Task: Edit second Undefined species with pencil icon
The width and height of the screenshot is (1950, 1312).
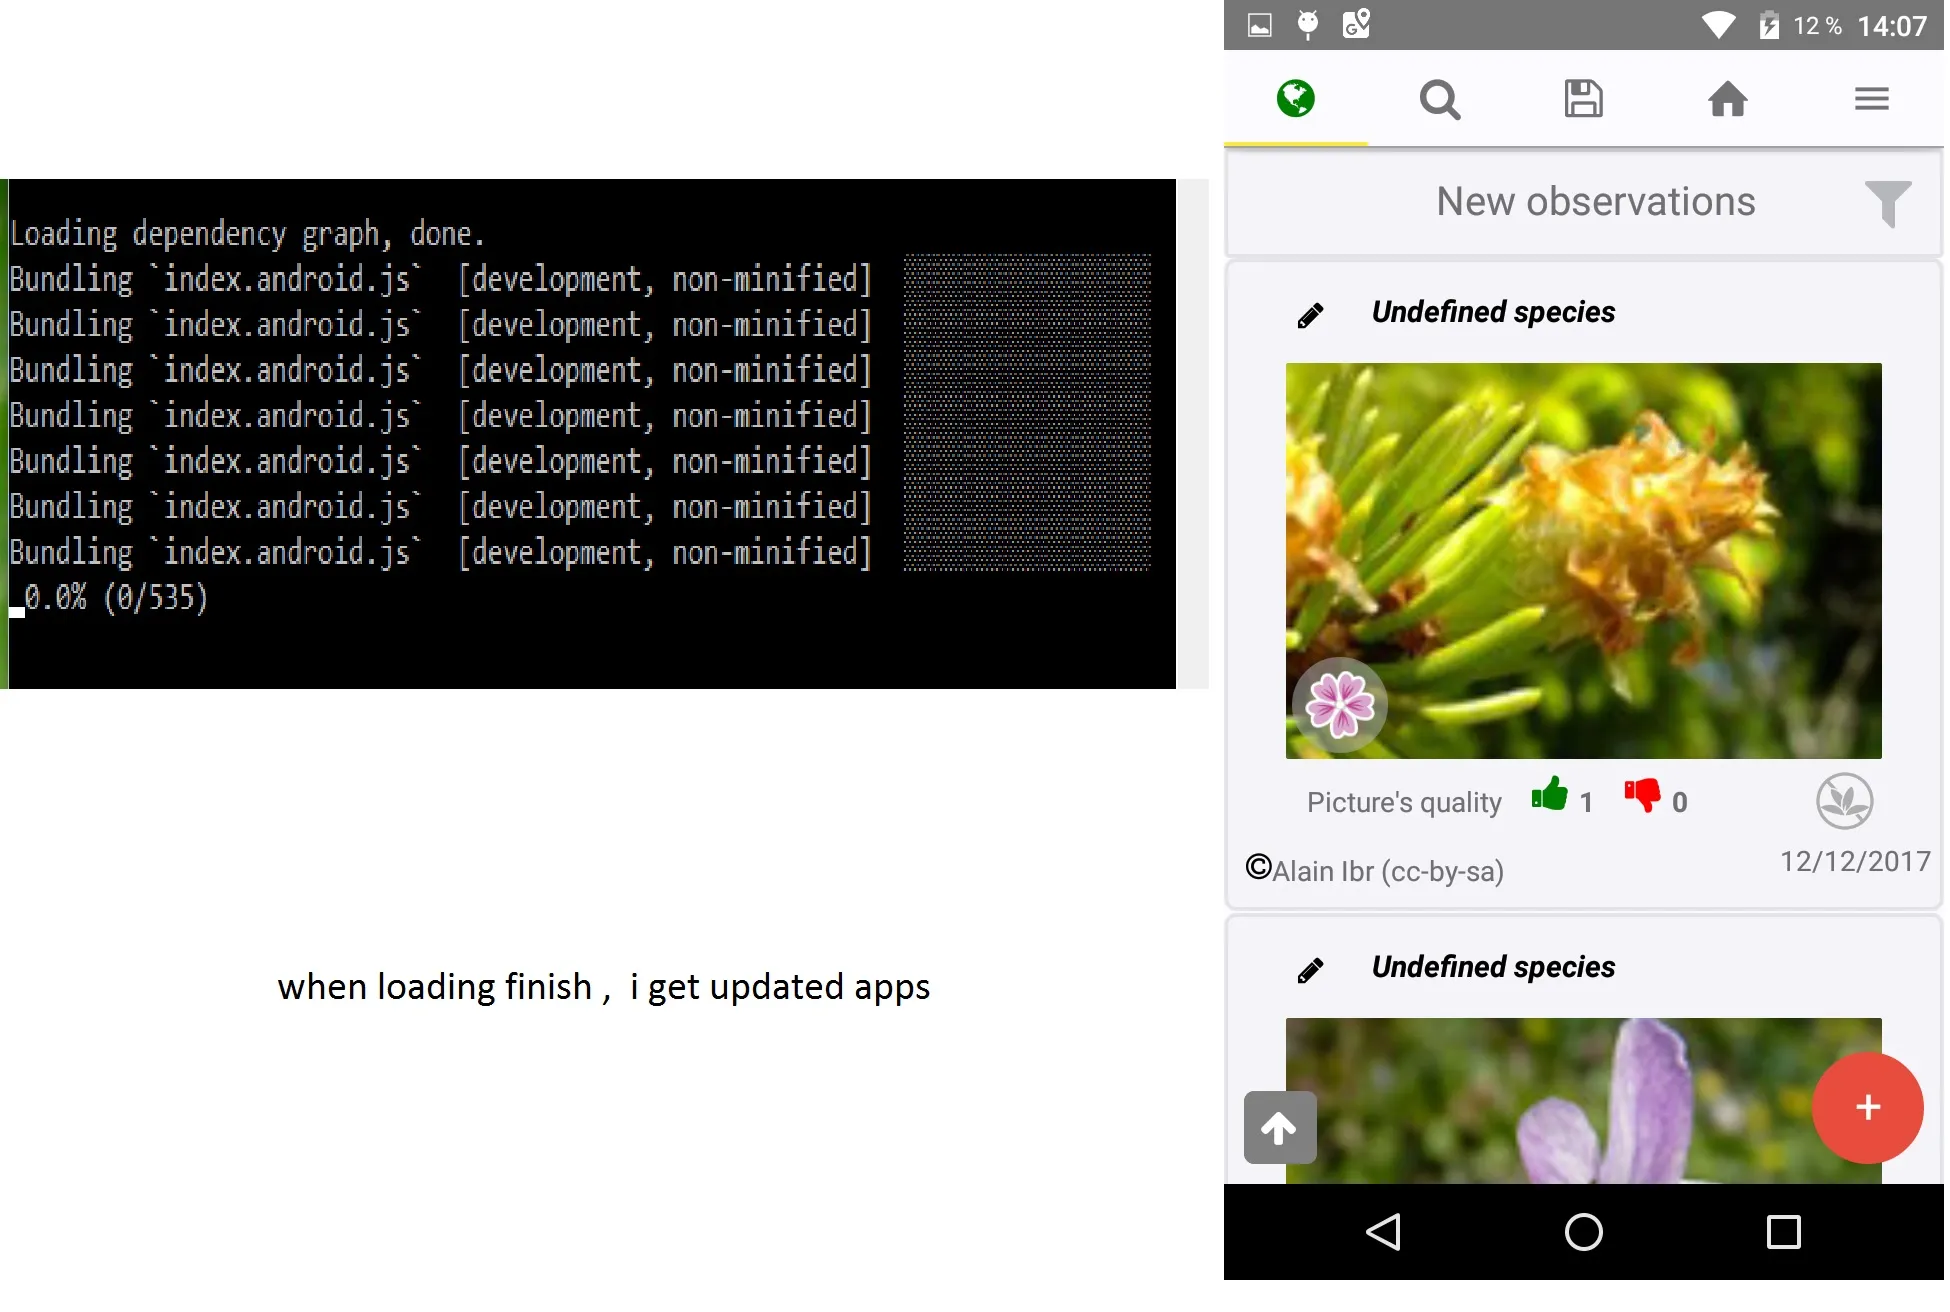Action: [1310, 970]
